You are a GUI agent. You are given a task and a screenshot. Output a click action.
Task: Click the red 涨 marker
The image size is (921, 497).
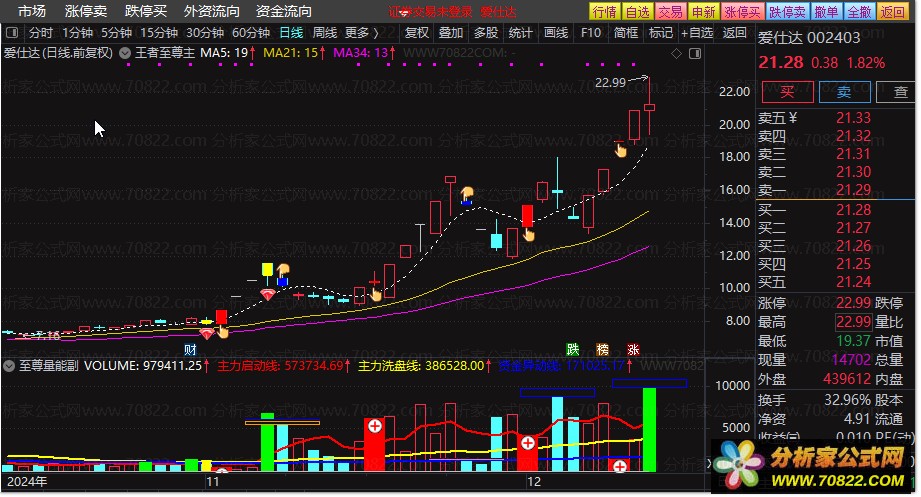coord(633,350)
